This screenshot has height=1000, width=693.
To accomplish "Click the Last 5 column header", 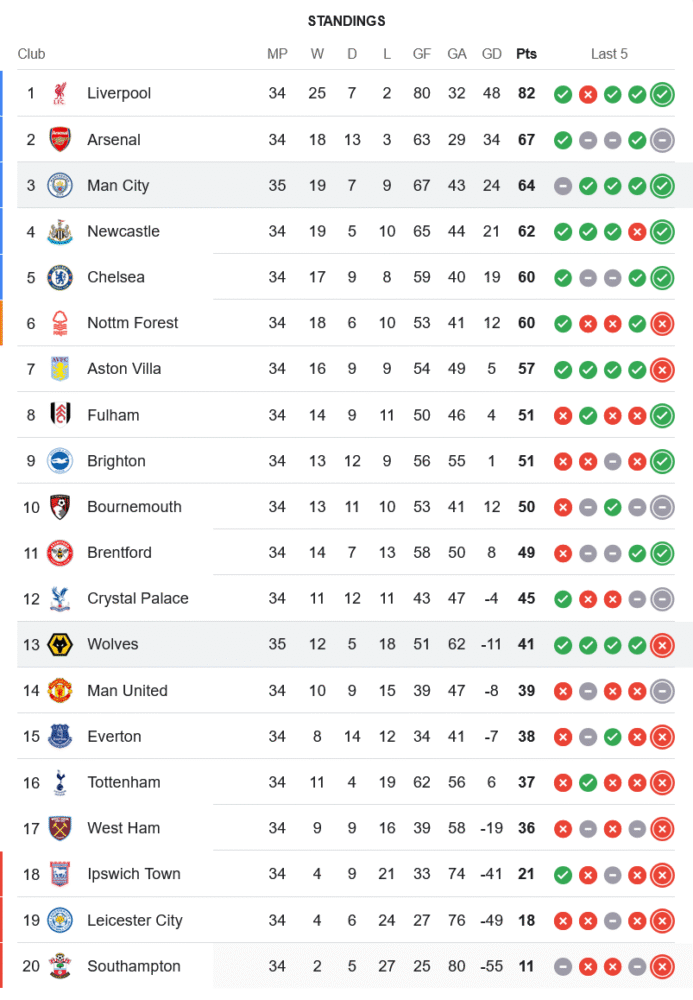I will point(609,54).
